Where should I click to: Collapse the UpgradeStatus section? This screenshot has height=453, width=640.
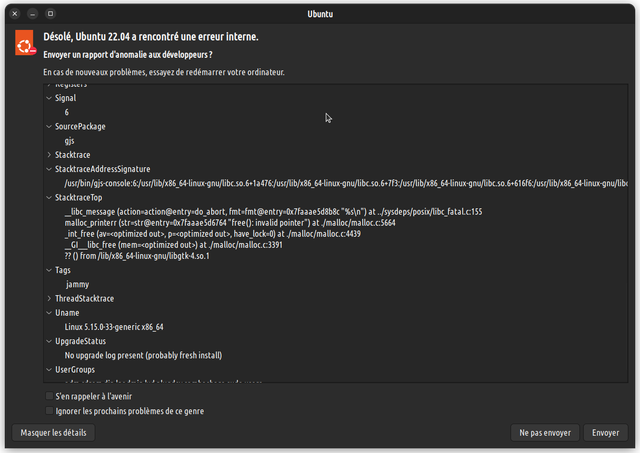(49, 341)
